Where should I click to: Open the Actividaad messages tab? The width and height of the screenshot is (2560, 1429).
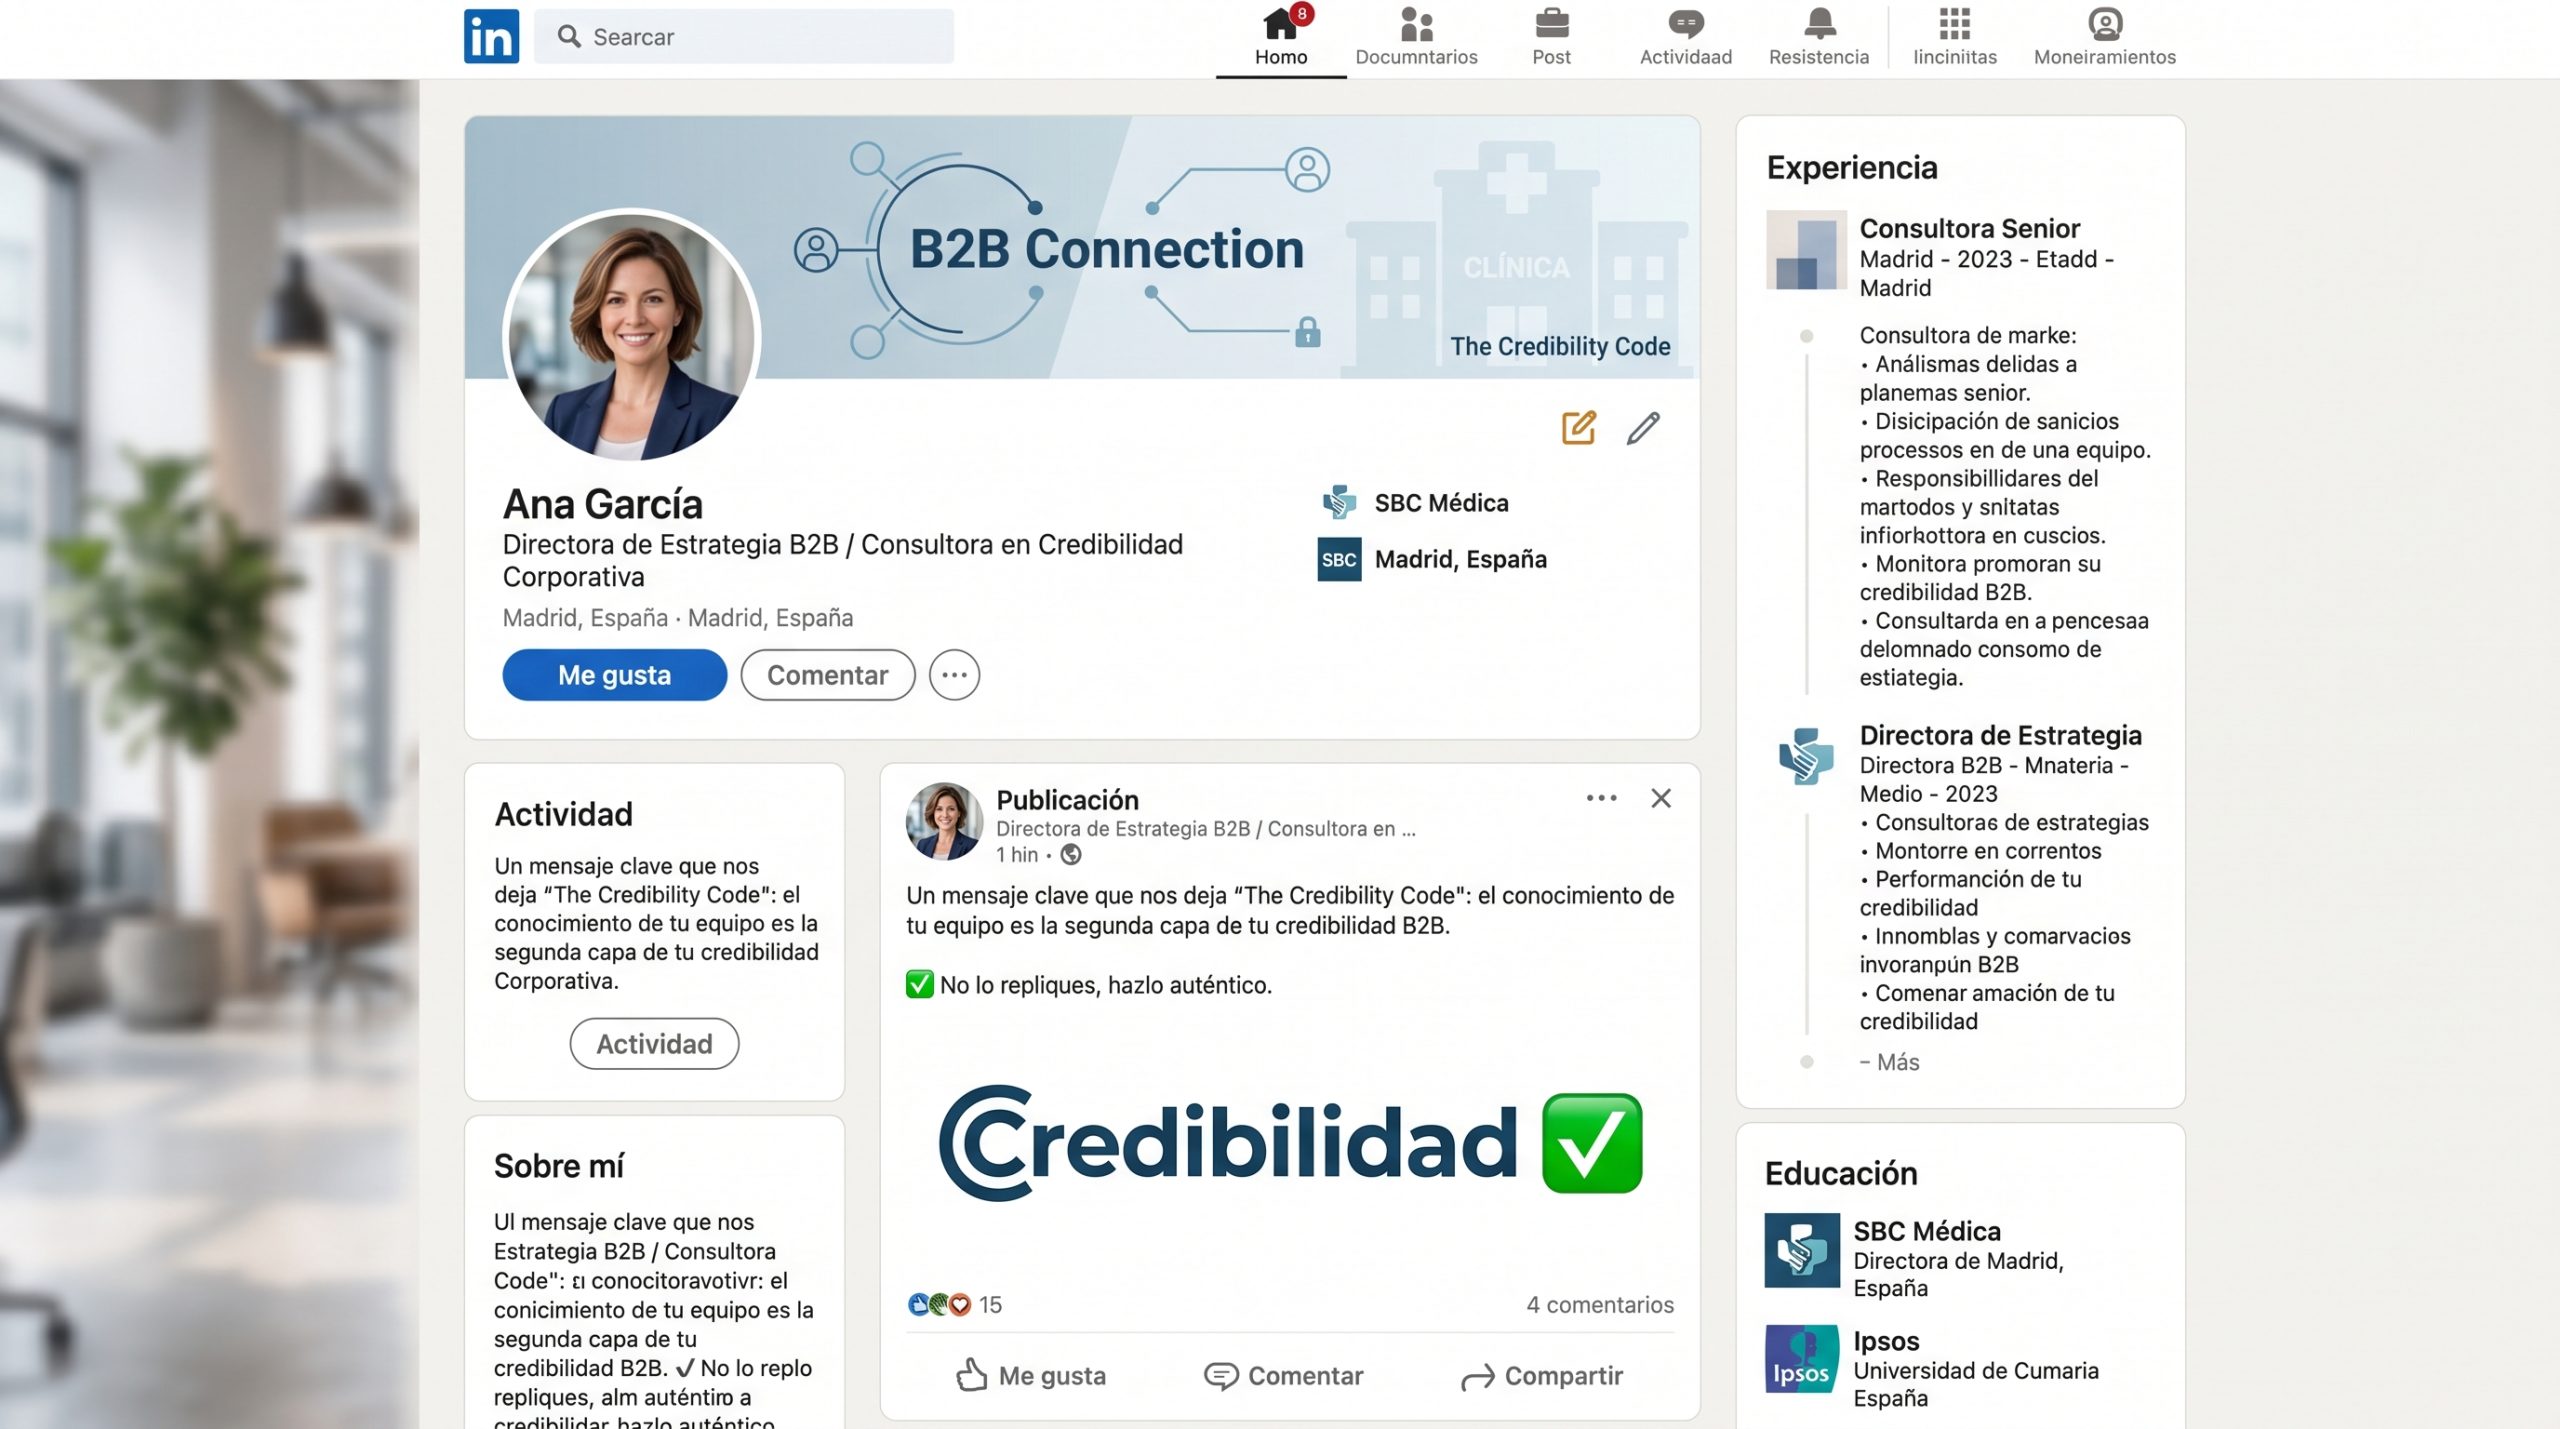1685,37
